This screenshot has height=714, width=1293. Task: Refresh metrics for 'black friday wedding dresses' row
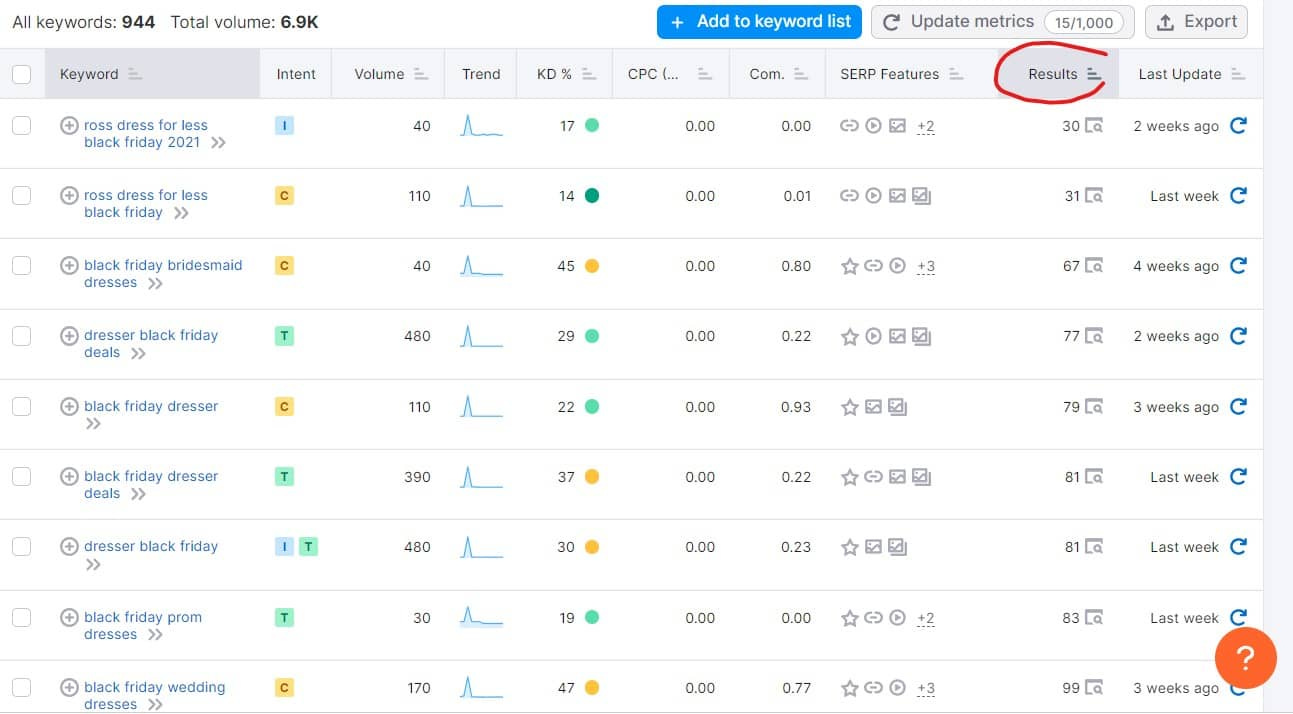point(1239,688)
